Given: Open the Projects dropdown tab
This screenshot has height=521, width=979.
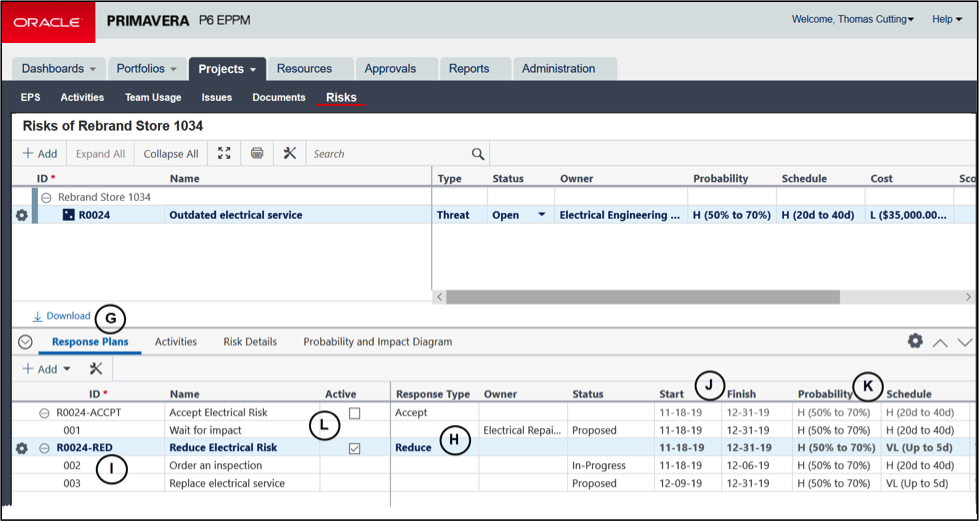Looking at the screenshot, I should [x=227, y=69].
